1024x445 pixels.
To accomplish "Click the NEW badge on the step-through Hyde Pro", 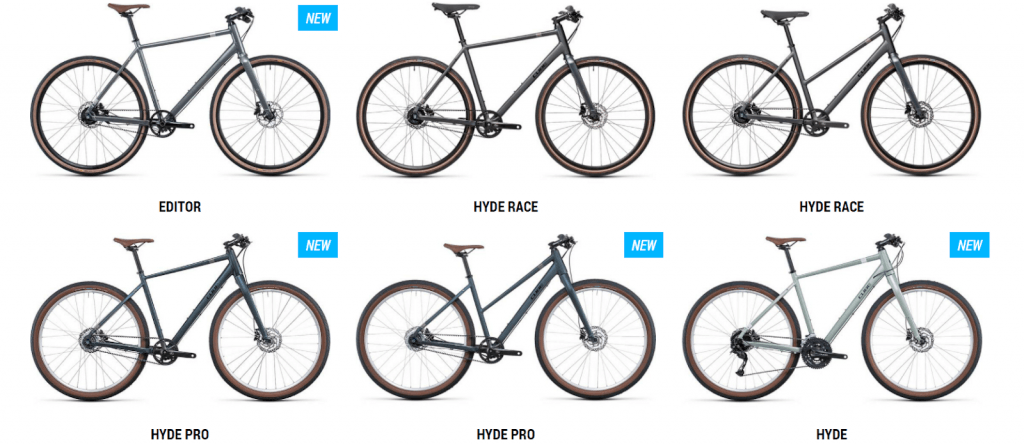I will click(x=643, y=245).
